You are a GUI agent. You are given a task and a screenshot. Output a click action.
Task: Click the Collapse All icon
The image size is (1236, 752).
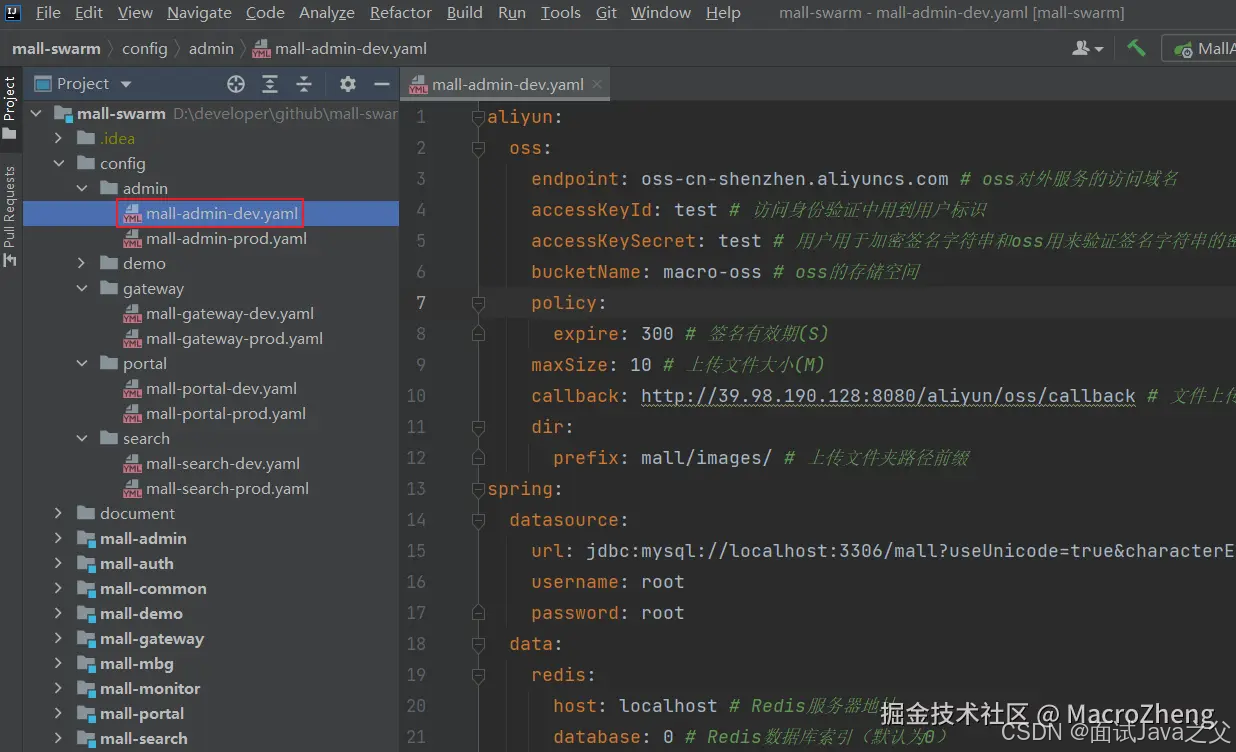coord(304,84)
